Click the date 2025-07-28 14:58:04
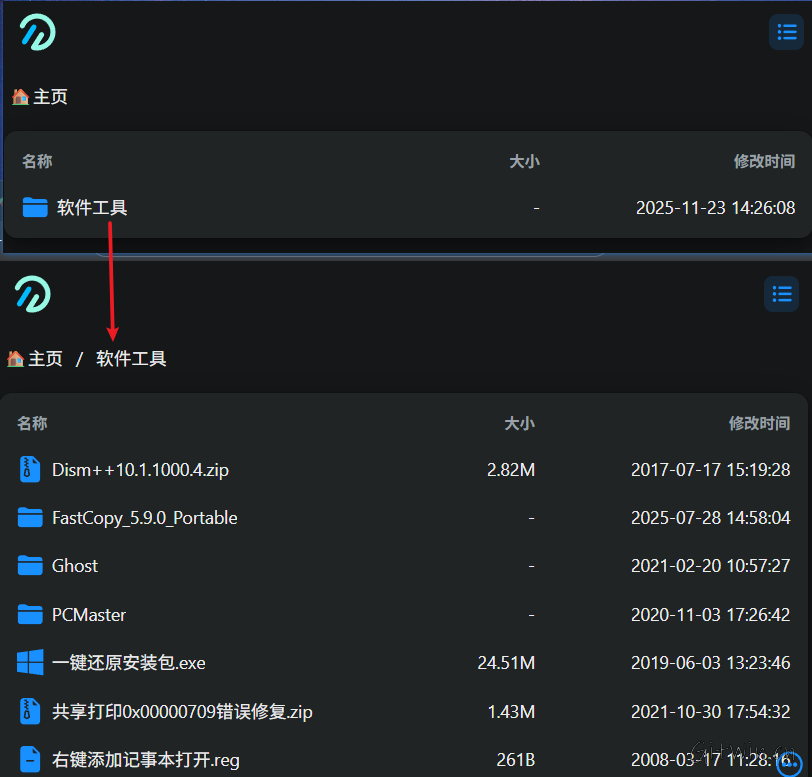The width and height of the screenshot is (812, 777). coord(710,518)
